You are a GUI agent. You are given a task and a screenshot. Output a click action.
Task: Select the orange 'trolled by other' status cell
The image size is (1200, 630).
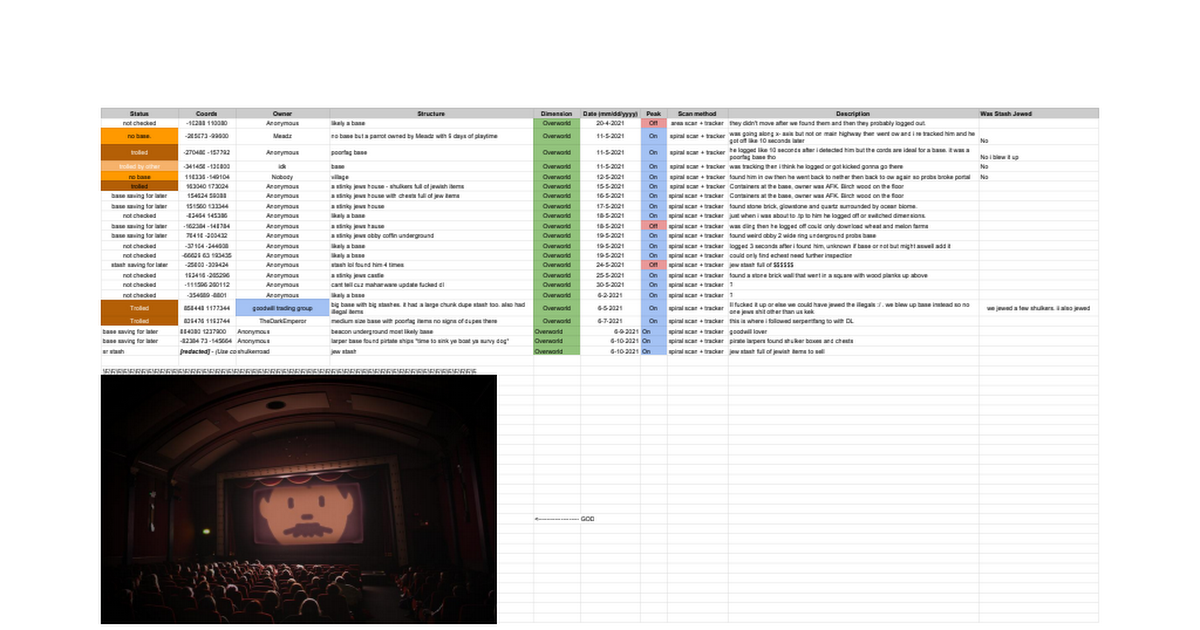coord(139,166)
